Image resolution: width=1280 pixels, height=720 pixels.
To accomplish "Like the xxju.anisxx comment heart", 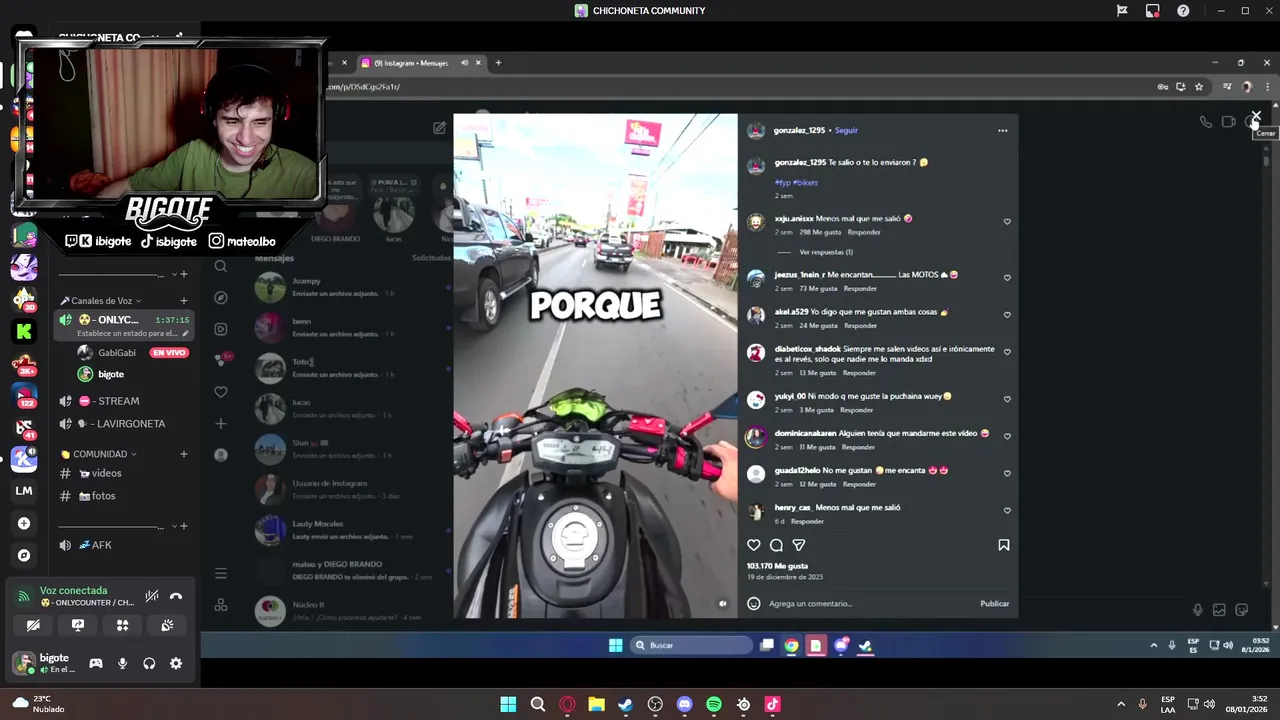I will (1007, 222).
